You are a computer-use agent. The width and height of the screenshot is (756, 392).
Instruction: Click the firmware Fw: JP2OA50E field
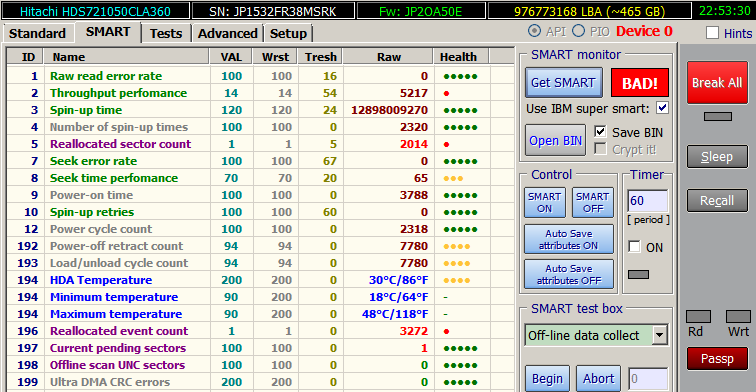coord(420,11)
